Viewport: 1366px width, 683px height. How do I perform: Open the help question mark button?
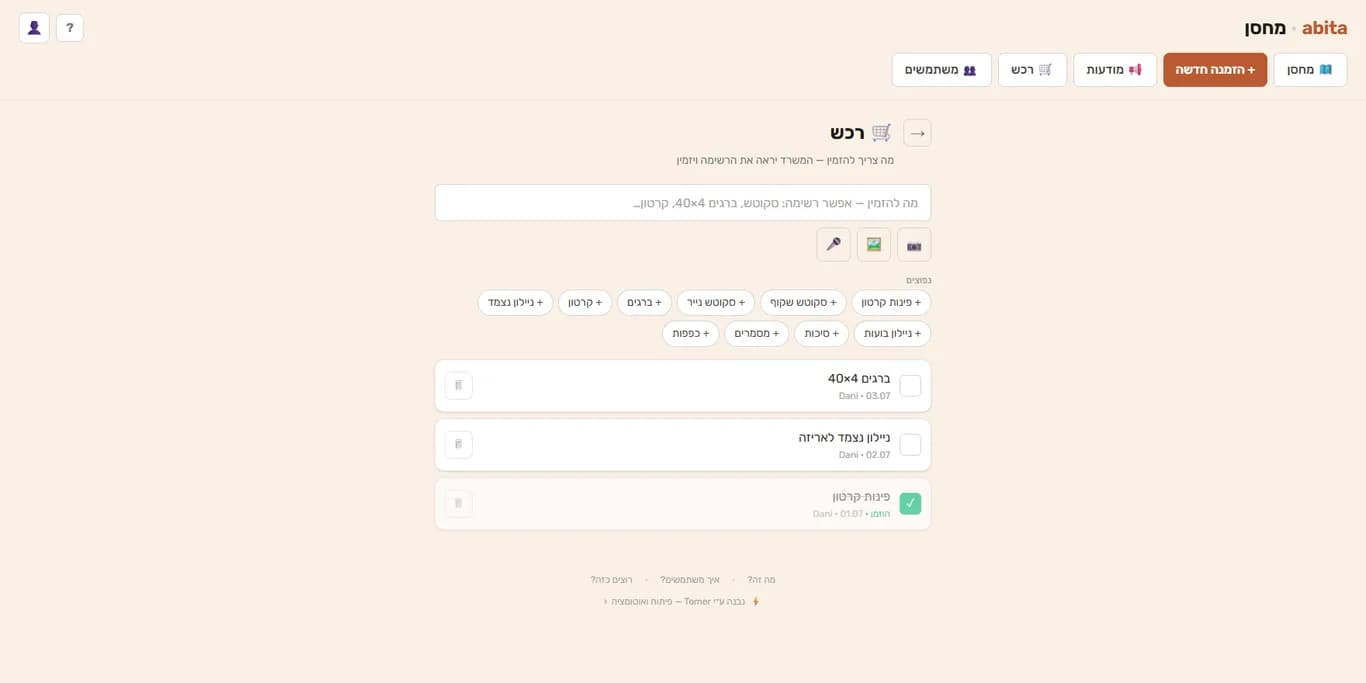click(70, 28)
